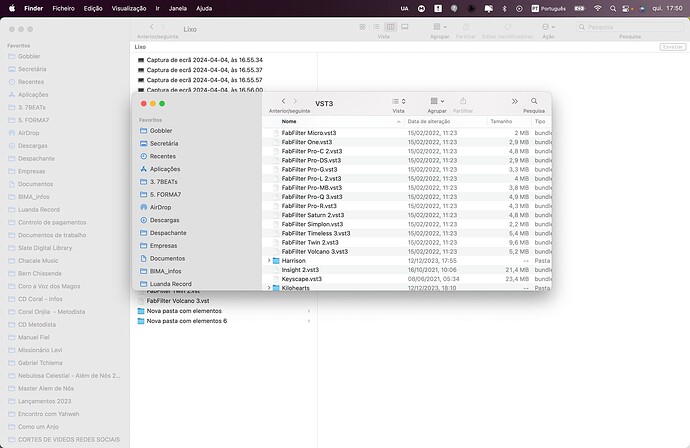Sort by Tipo column
Screen dimensions: 690x448
coord(540,121)
